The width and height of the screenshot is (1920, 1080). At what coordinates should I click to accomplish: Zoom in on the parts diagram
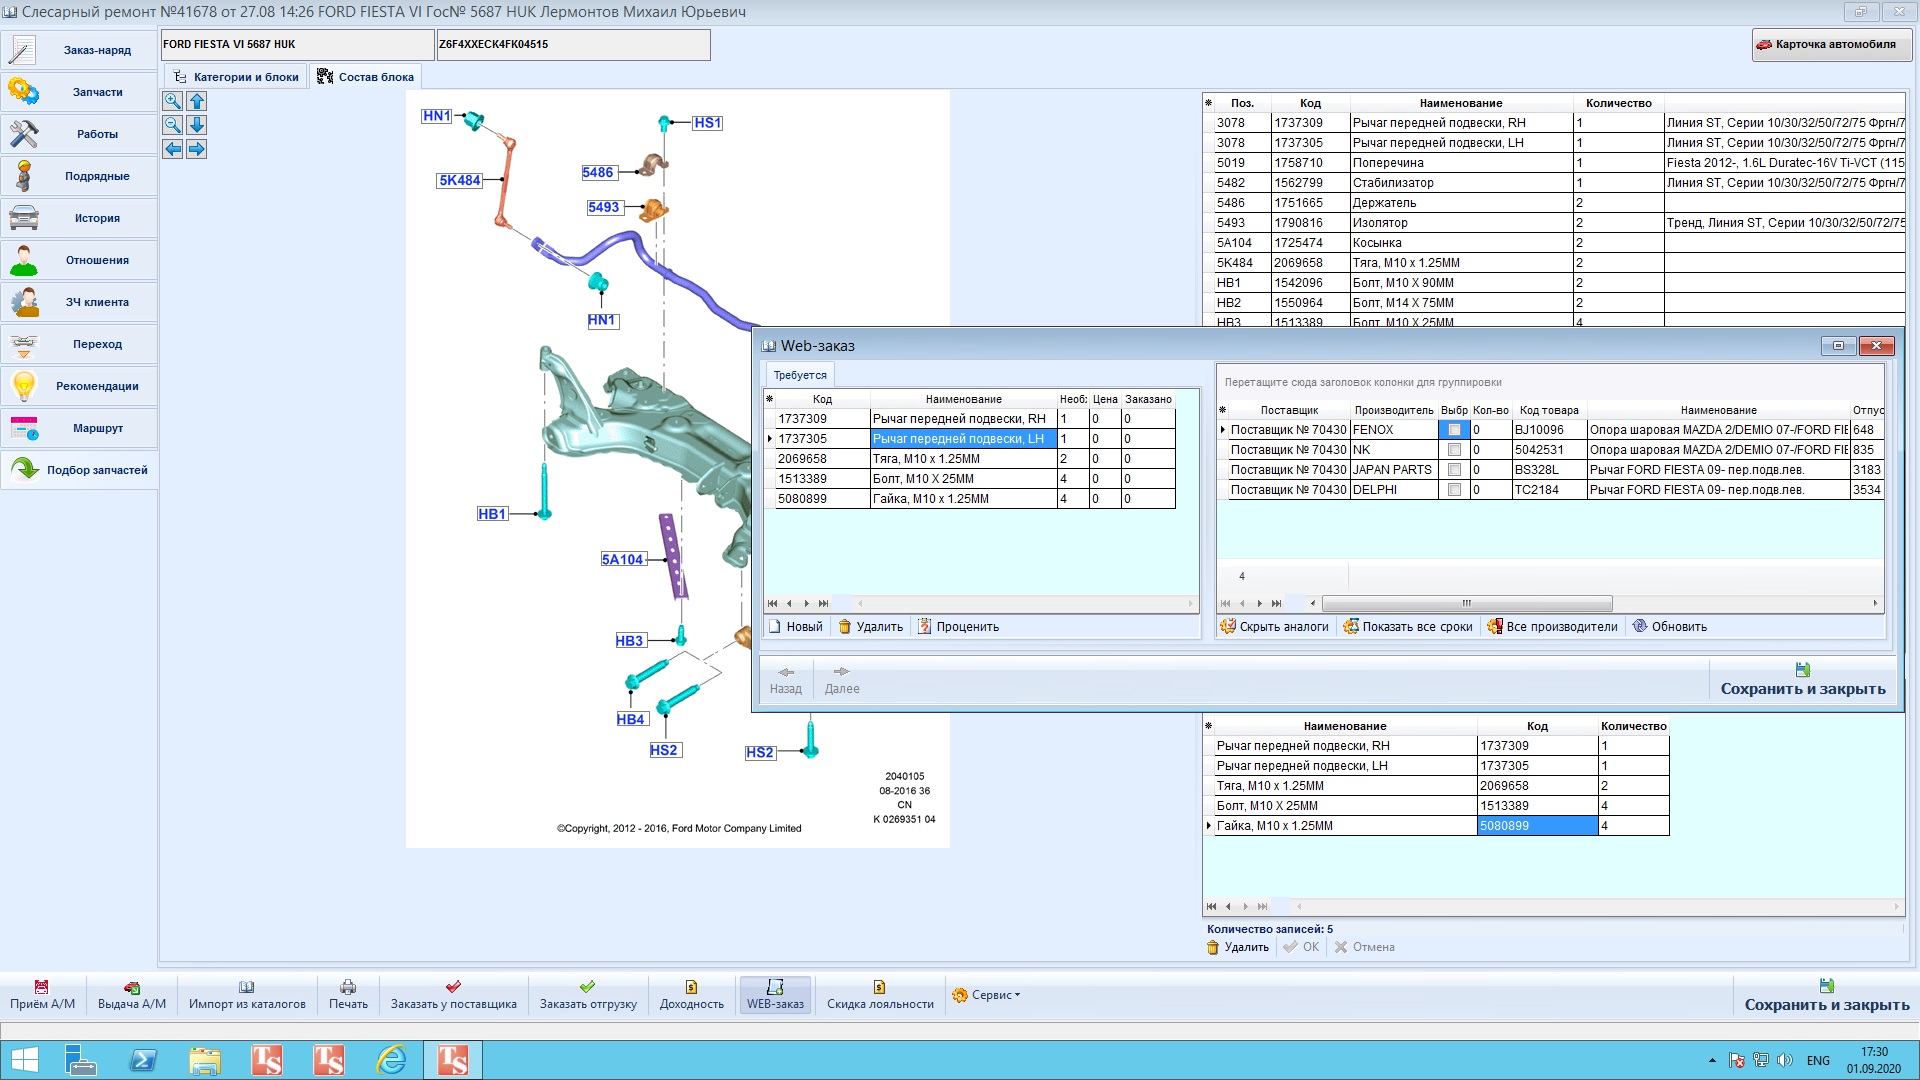[x=173, y=101]
